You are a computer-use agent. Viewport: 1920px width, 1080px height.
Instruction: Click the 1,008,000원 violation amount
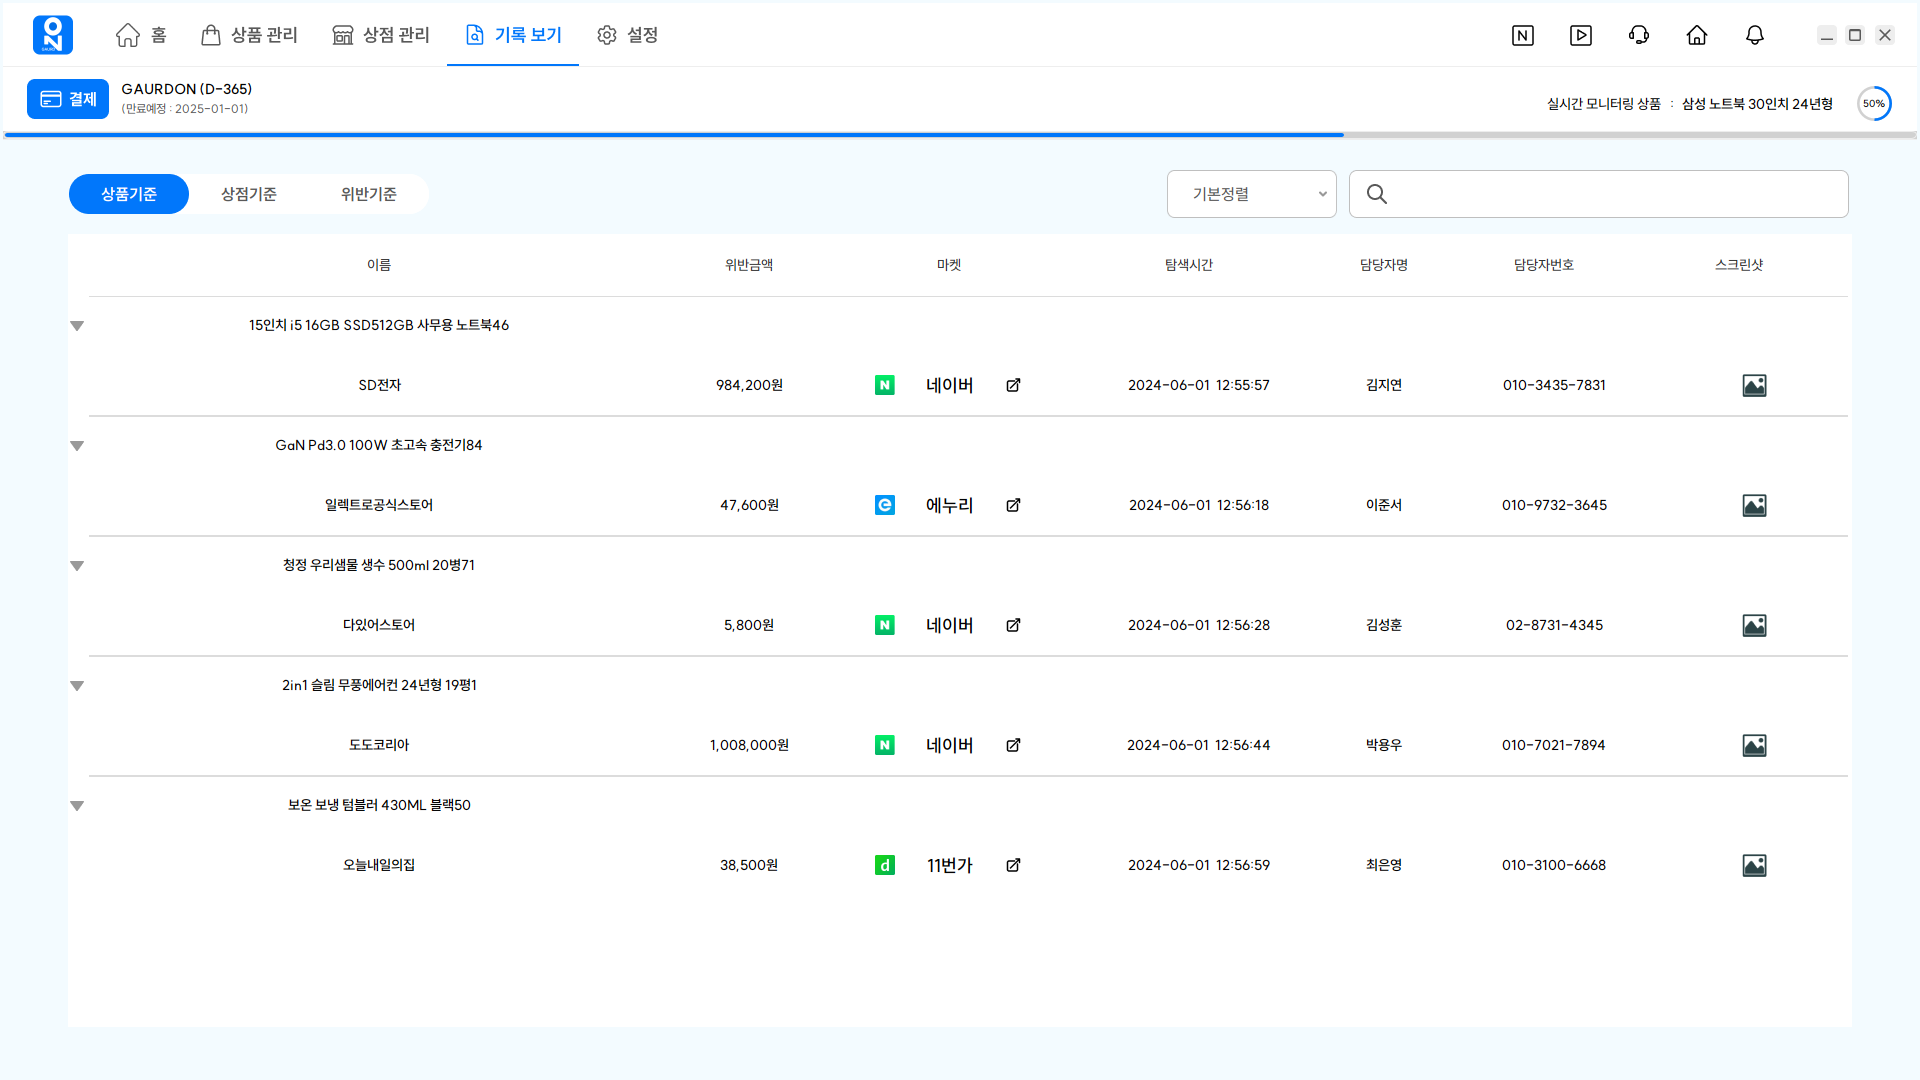[x=749, y=745]
